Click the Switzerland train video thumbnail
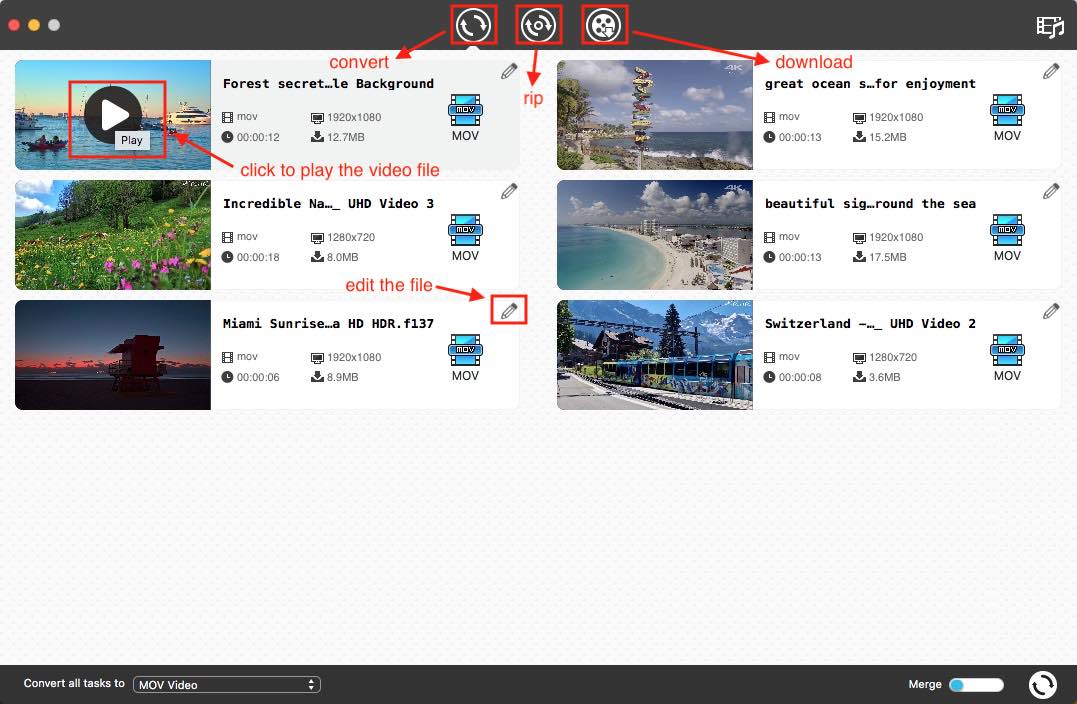1077x704 pixels. click(x=654, y=355)
